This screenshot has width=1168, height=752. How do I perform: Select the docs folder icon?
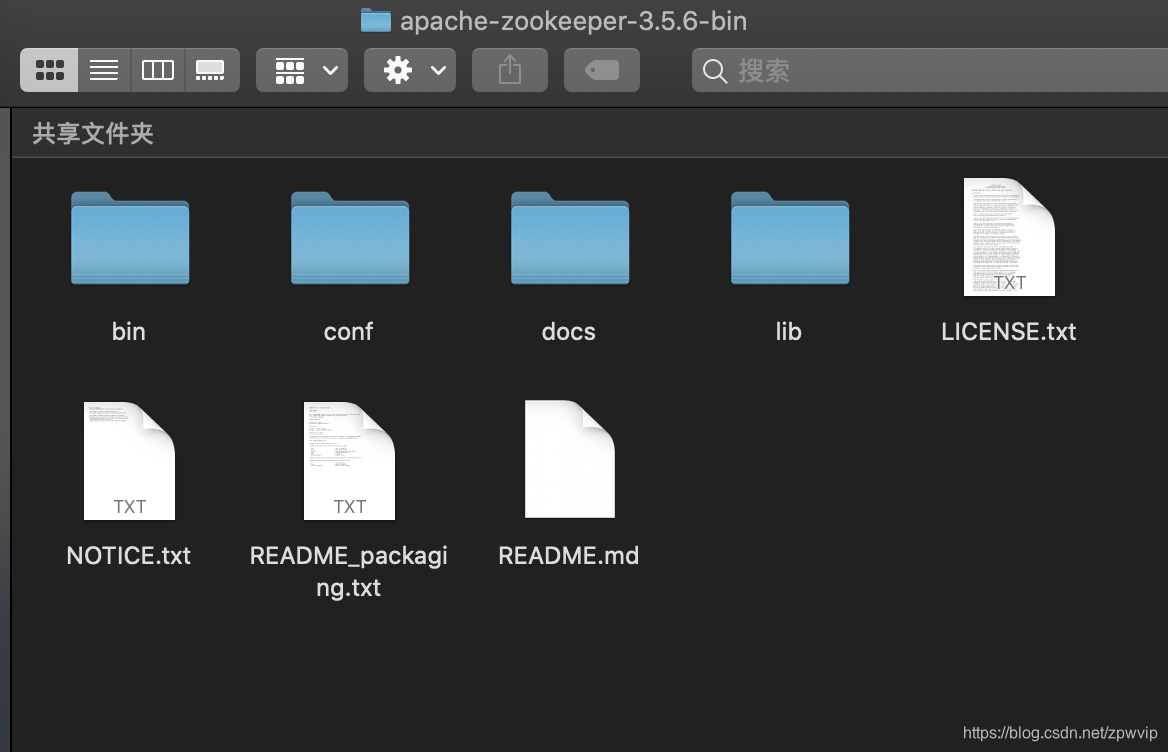point(570,238)
